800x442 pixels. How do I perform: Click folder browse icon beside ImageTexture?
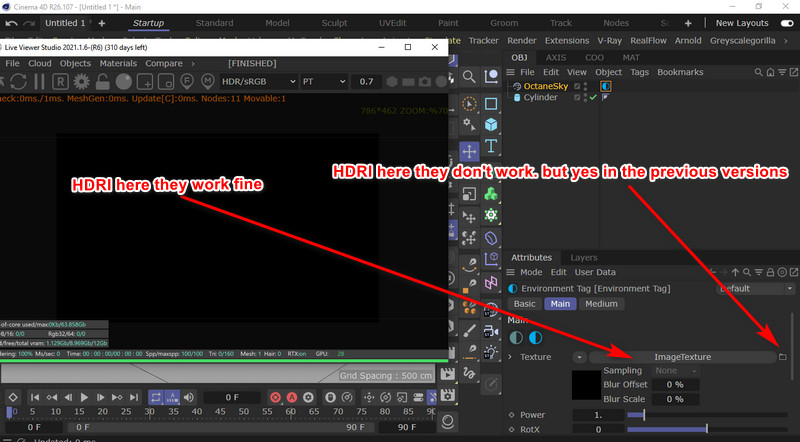783,357
